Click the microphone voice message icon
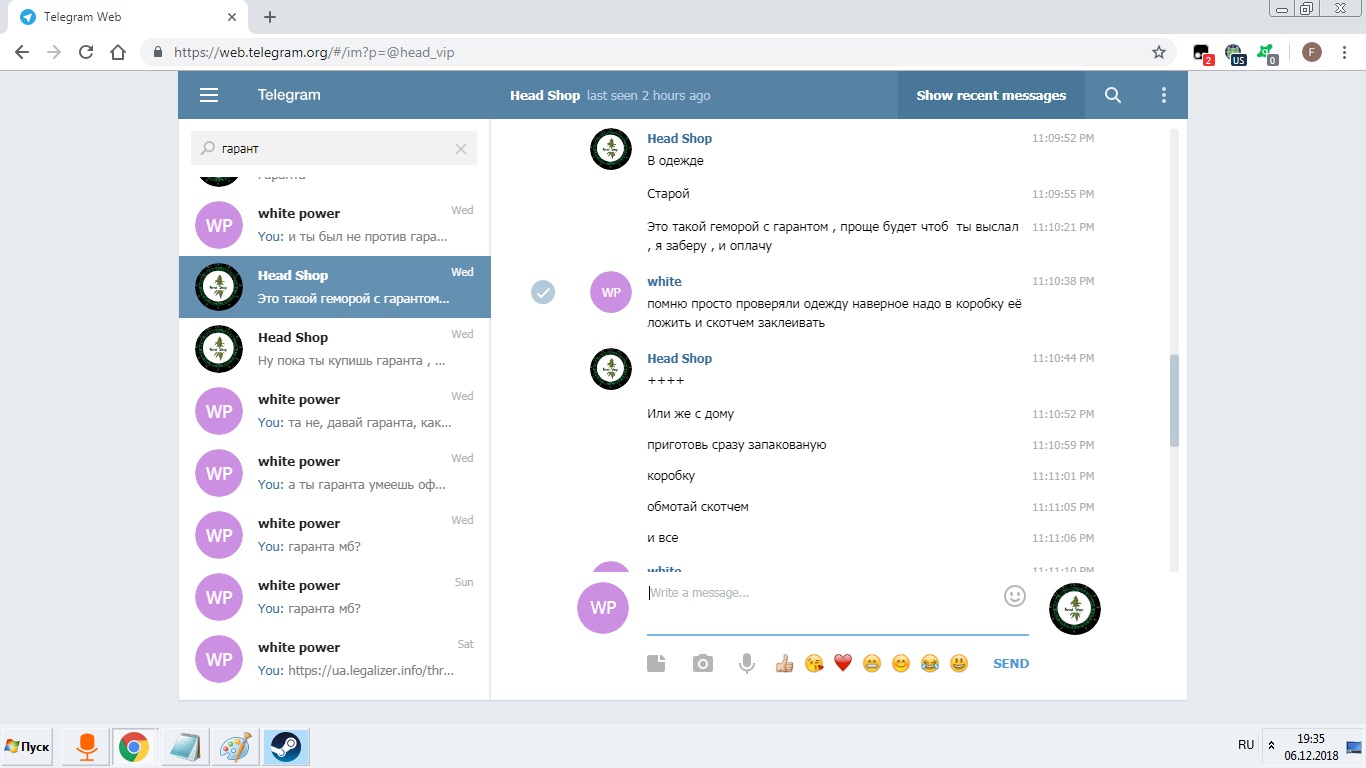The width and height of the screenshot is (1366, 768). click(x=746, y=663)
